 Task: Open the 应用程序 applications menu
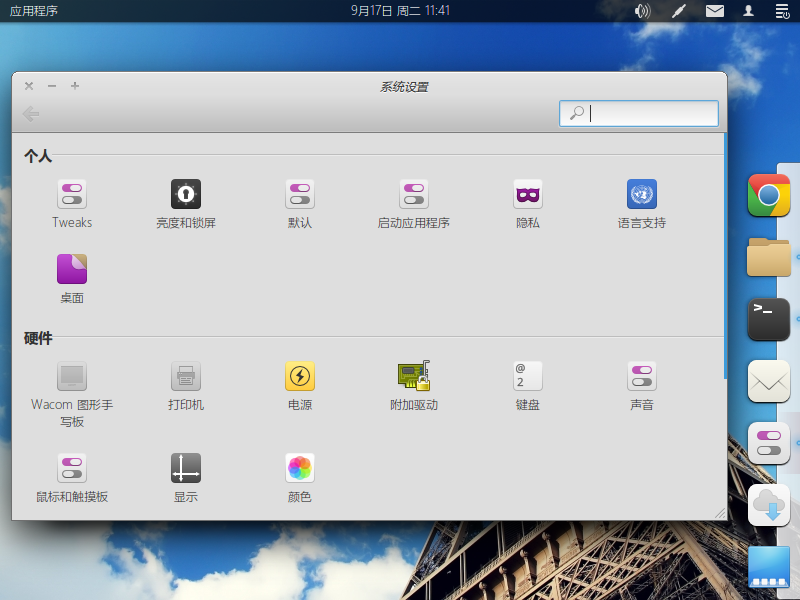(x=34, y=11)
